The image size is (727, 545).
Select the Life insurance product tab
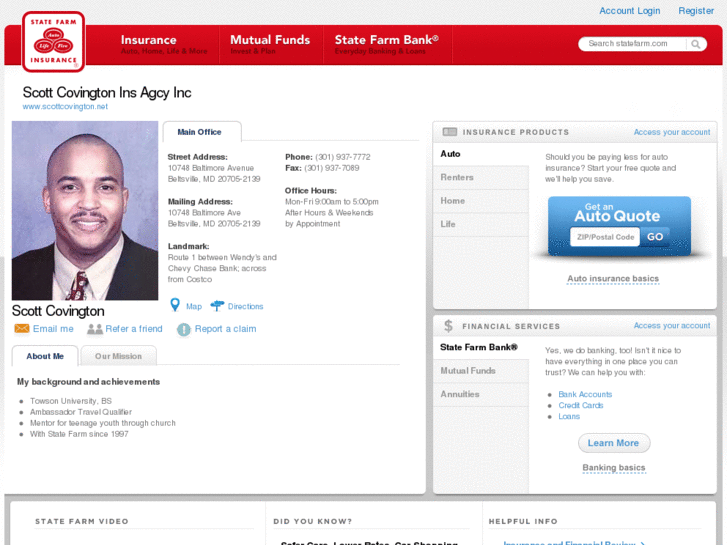coord(480,224)
